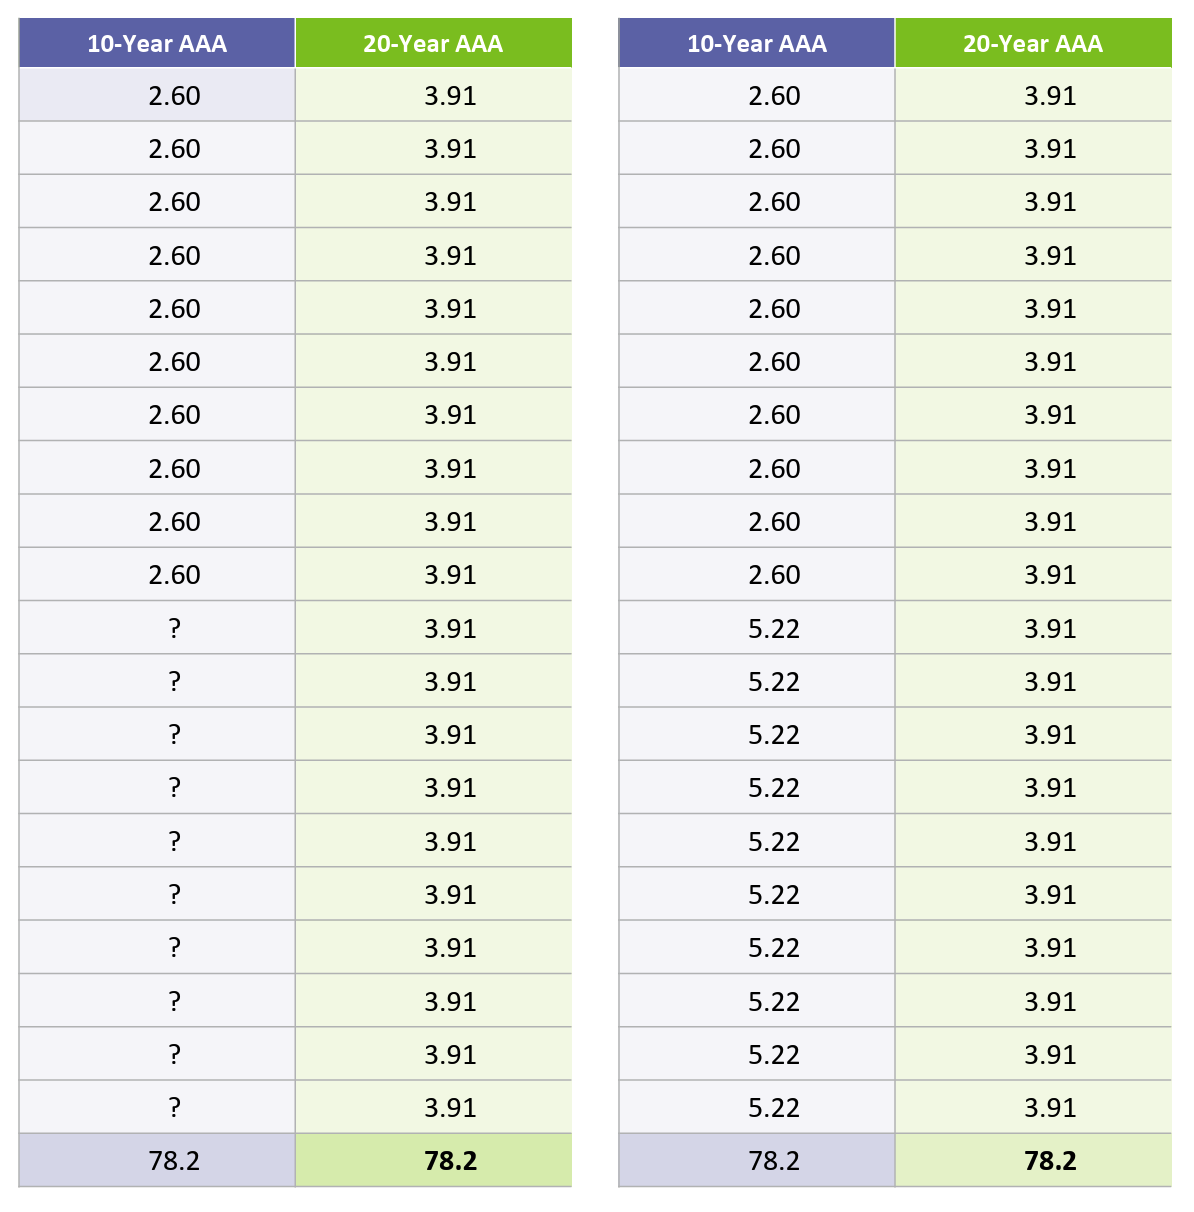This screenshot has width=1194, height=1212.
Task: Select the right table's 10-Year AAA header
Action: pos(757,44)
